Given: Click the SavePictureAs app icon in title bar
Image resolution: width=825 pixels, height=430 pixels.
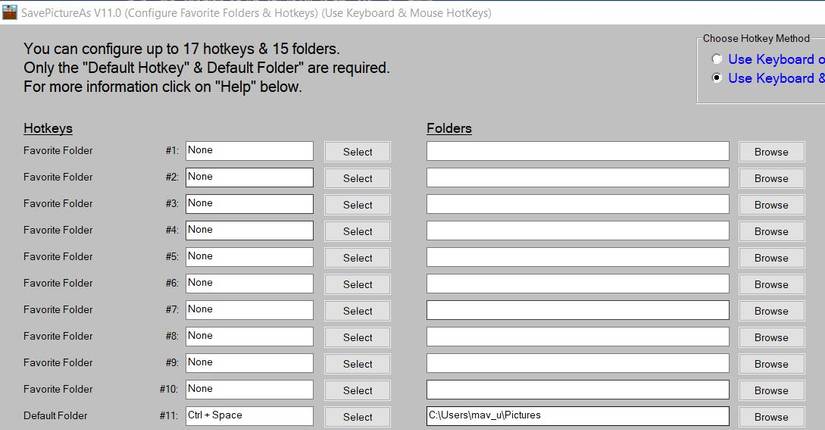Looking at the screenshot, I should (x=9, y=12).
